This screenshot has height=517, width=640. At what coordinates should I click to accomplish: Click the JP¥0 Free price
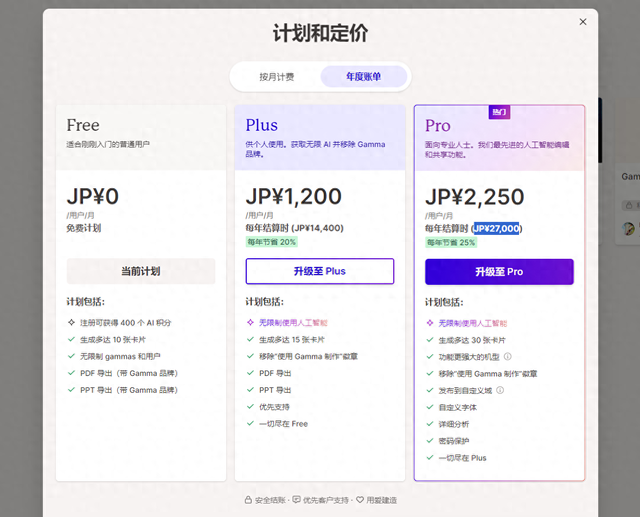[x=93, y=196]
